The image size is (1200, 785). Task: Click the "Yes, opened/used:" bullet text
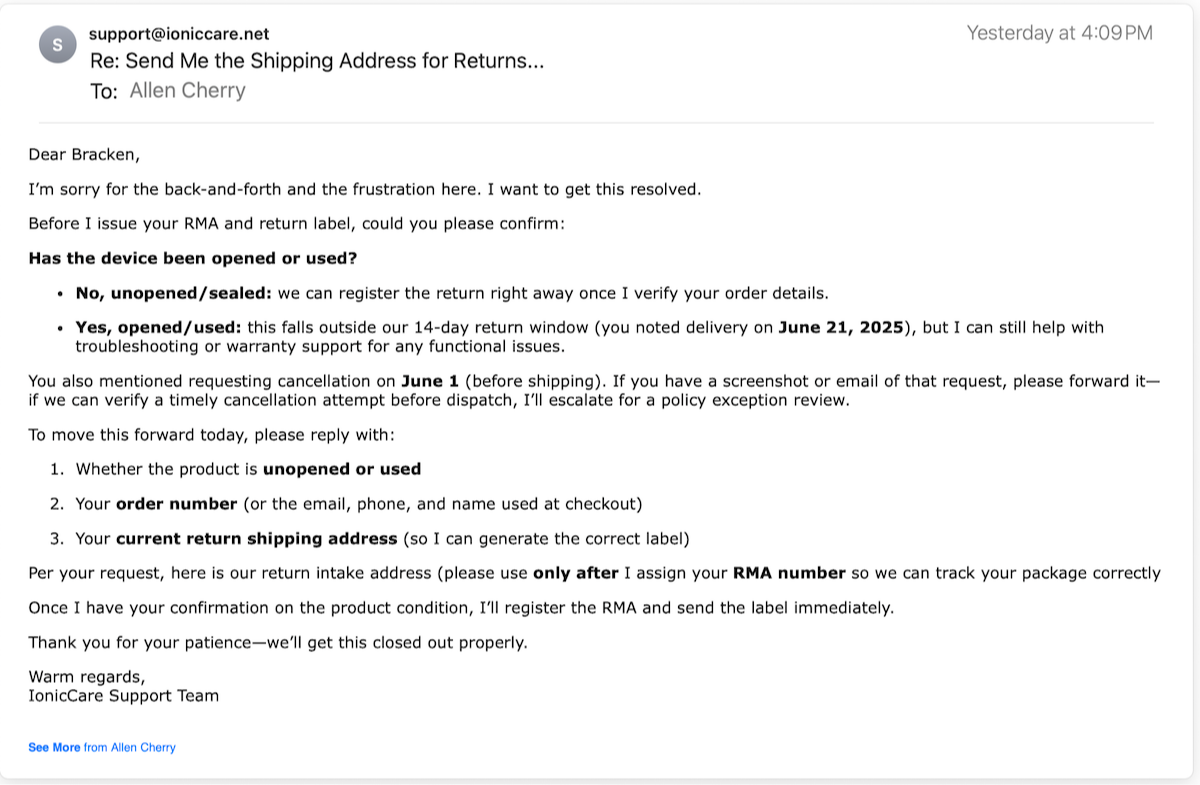[x=158, y=328]
